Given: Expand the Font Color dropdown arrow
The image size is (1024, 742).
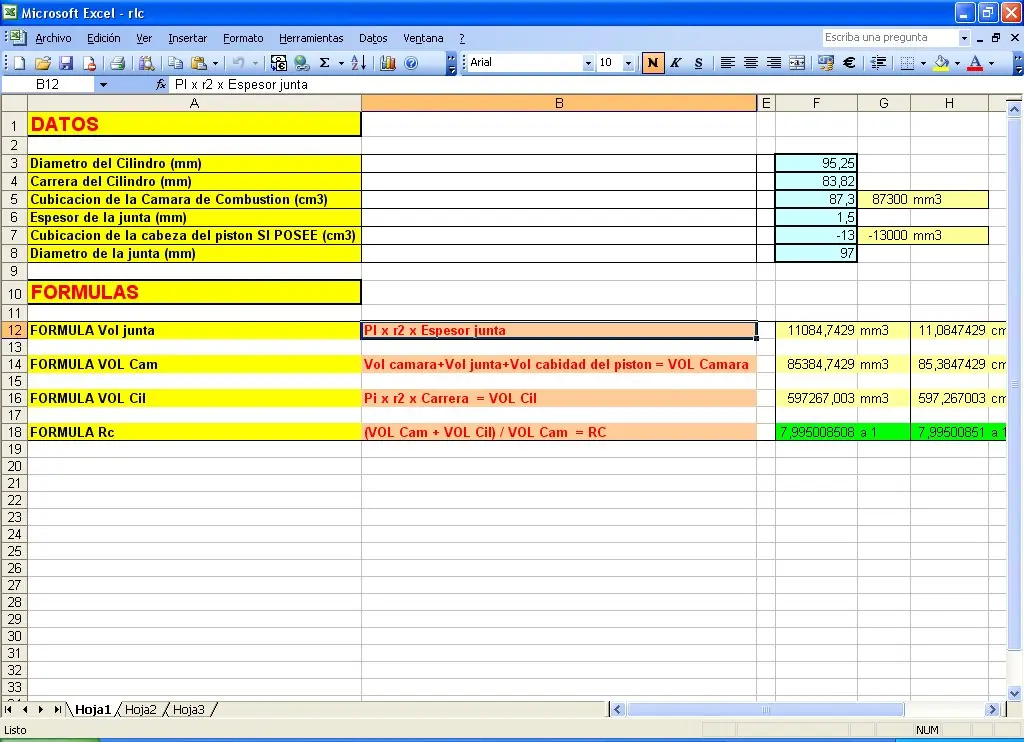Looking at the screenshot, I should coord(991,63).
